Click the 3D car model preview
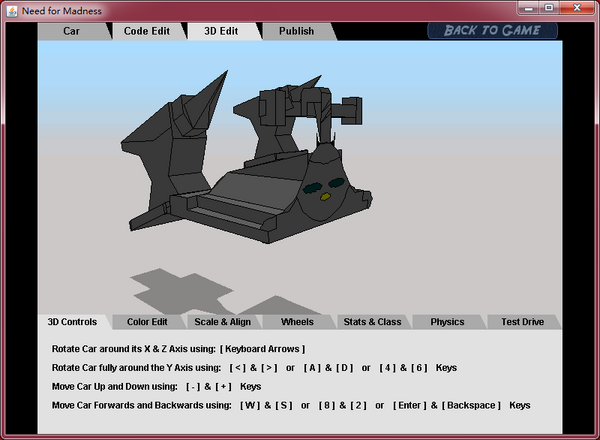 [246, 157]
